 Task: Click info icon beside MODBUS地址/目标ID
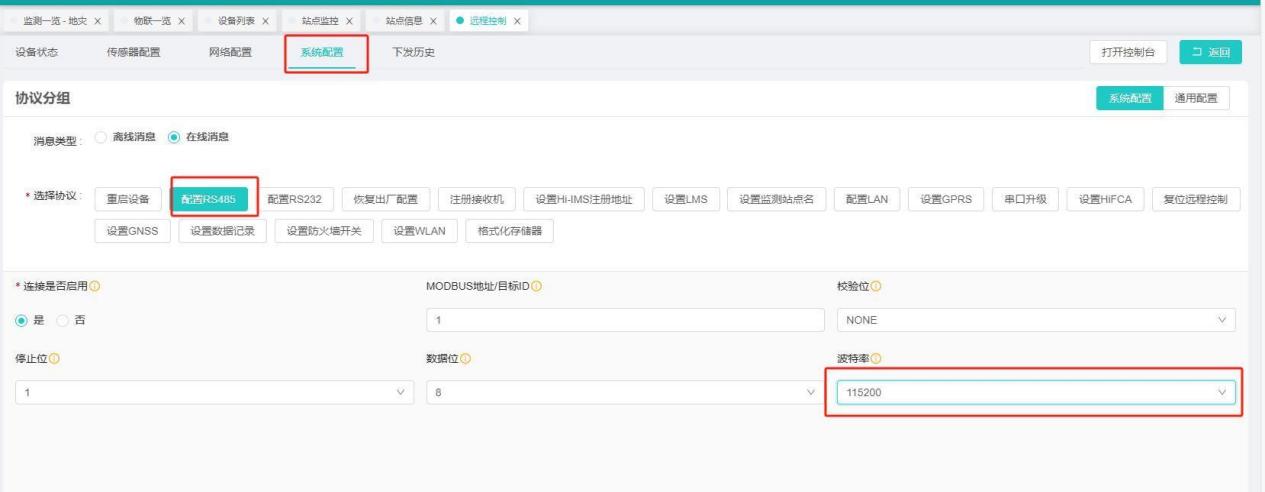[537, 287]
